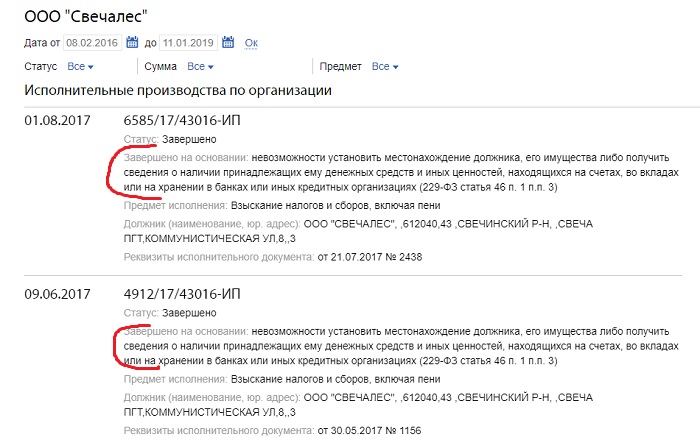Click debtor address text in case 6585/17
Image resolution: width=700 pixels, height=440 pixels.
click(x=358, y=231)
